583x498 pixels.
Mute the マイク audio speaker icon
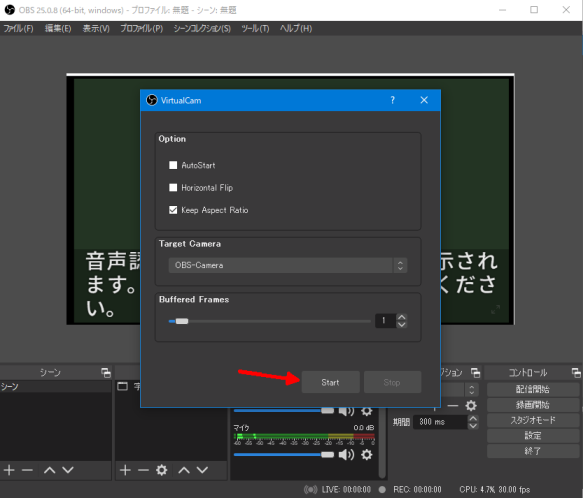[x=346, y=454]
